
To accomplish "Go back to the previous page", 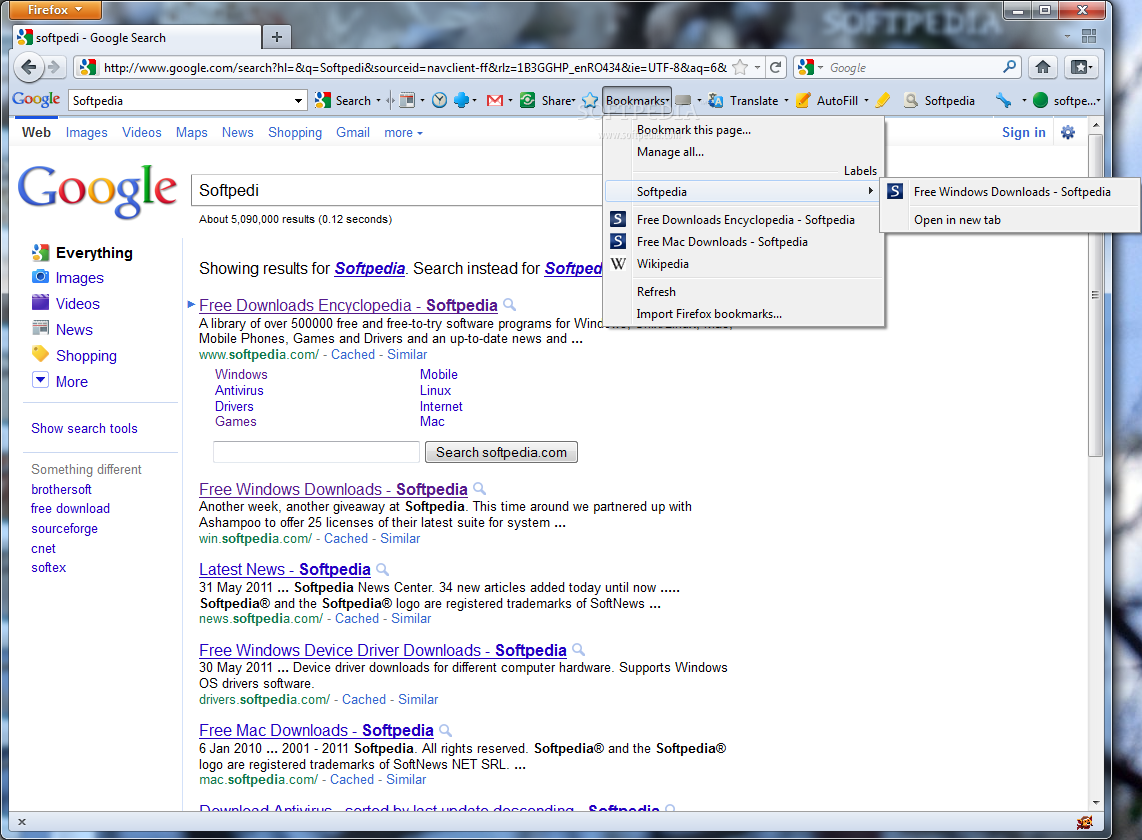I will [x=28, y=68].
